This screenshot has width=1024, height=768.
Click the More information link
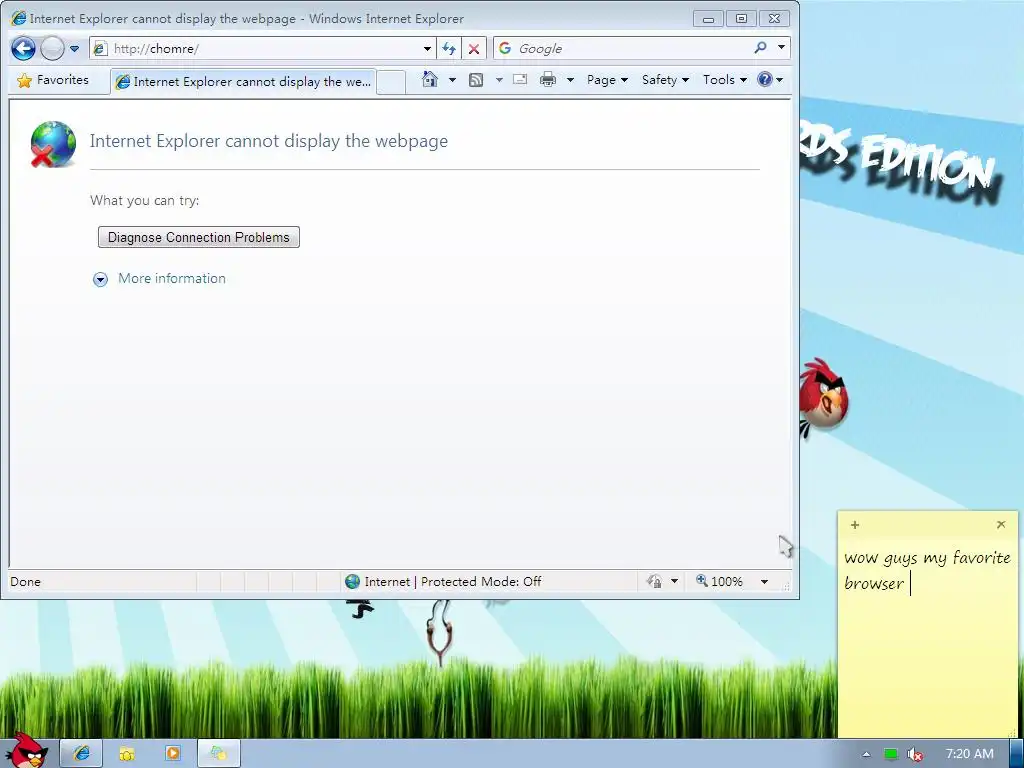(172, 278)
